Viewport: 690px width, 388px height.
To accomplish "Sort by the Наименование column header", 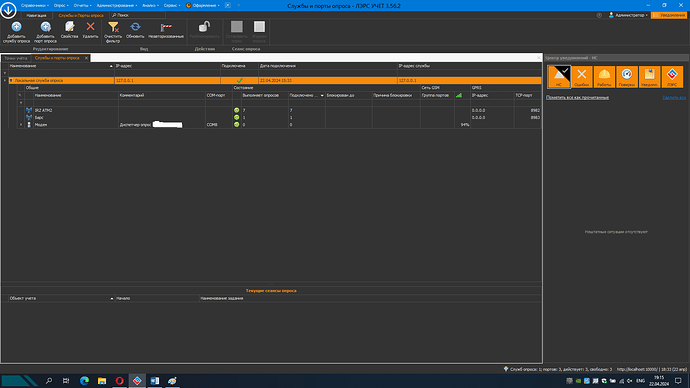I will [61, 66].
